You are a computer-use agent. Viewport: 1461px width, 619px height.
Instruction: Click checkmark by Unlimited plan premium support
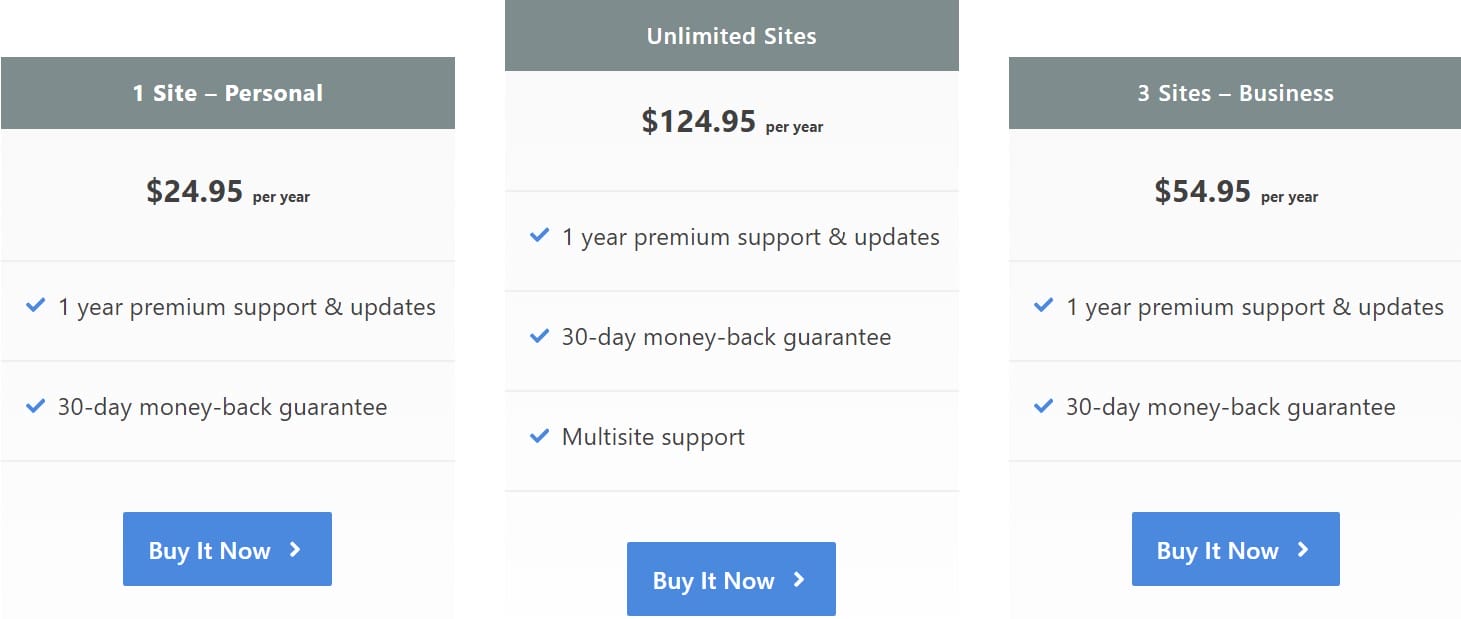pos(539,236)
